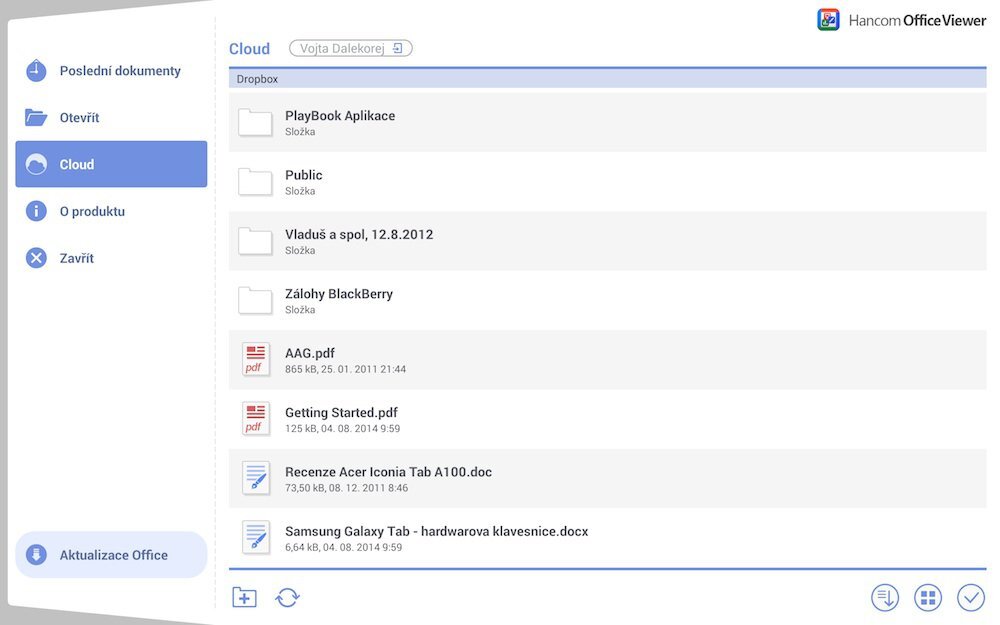
Task: Open the Zálohy BlackBerry folder name
Action: tap(339, 293)
